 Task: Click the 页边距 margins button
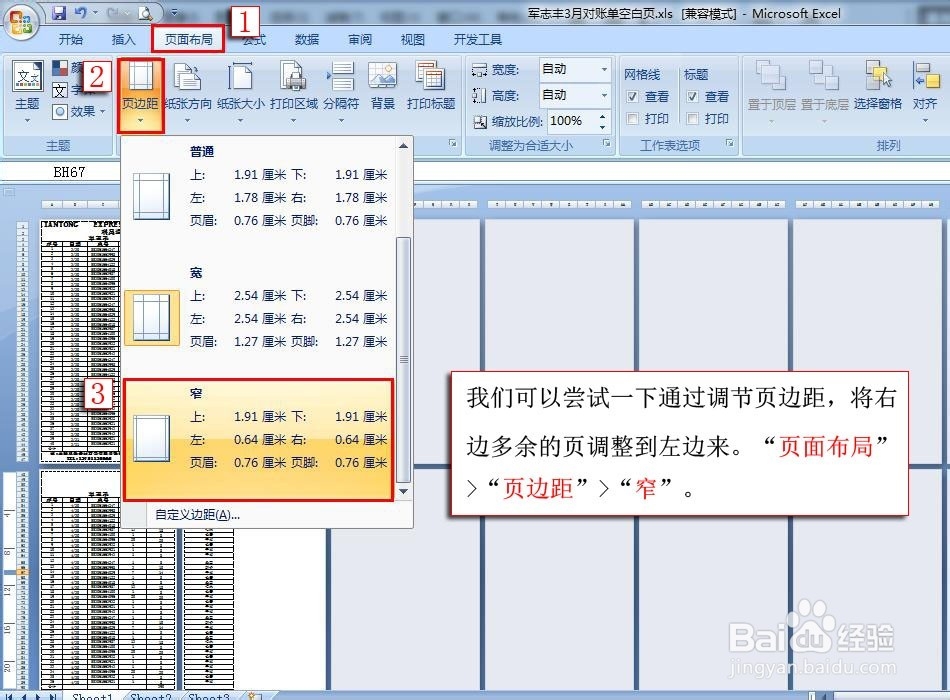tap(141, 95)
